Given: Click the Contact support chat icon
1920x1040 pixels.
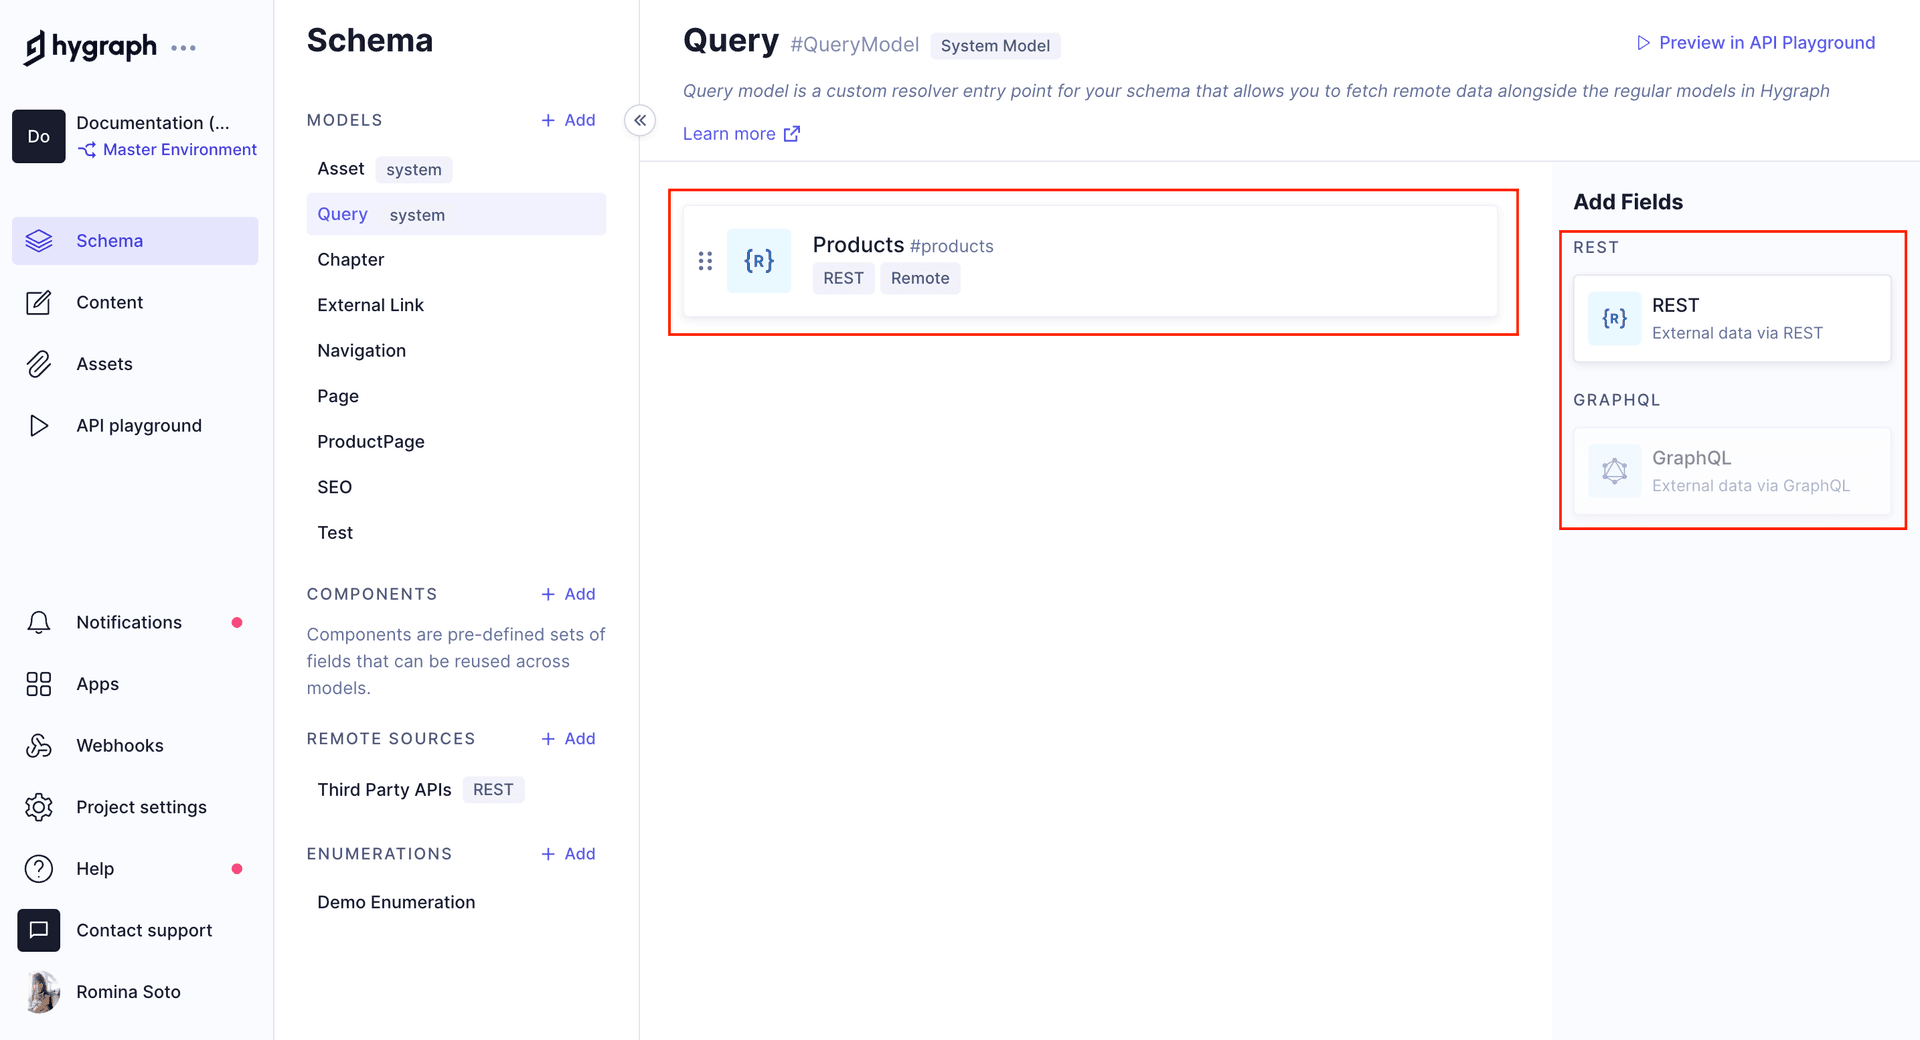Looking at the screenshot, I should pyautogui.click(x=39, y=930).
